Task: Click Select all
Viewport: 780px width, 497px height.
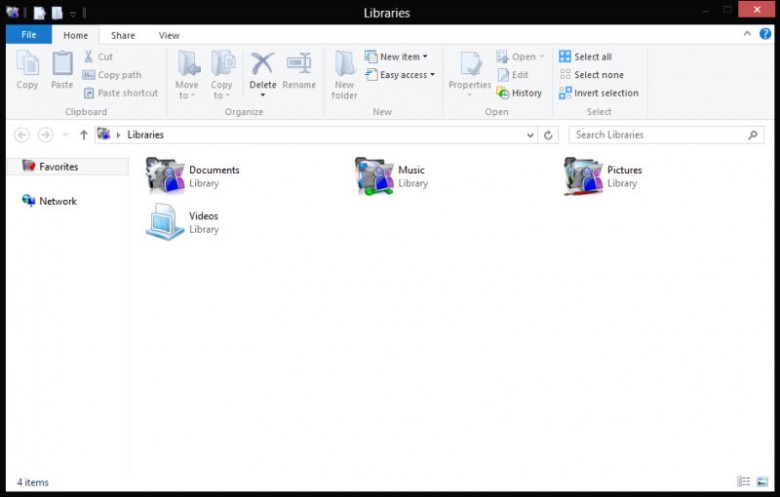Action: click(x=585, y=56)
